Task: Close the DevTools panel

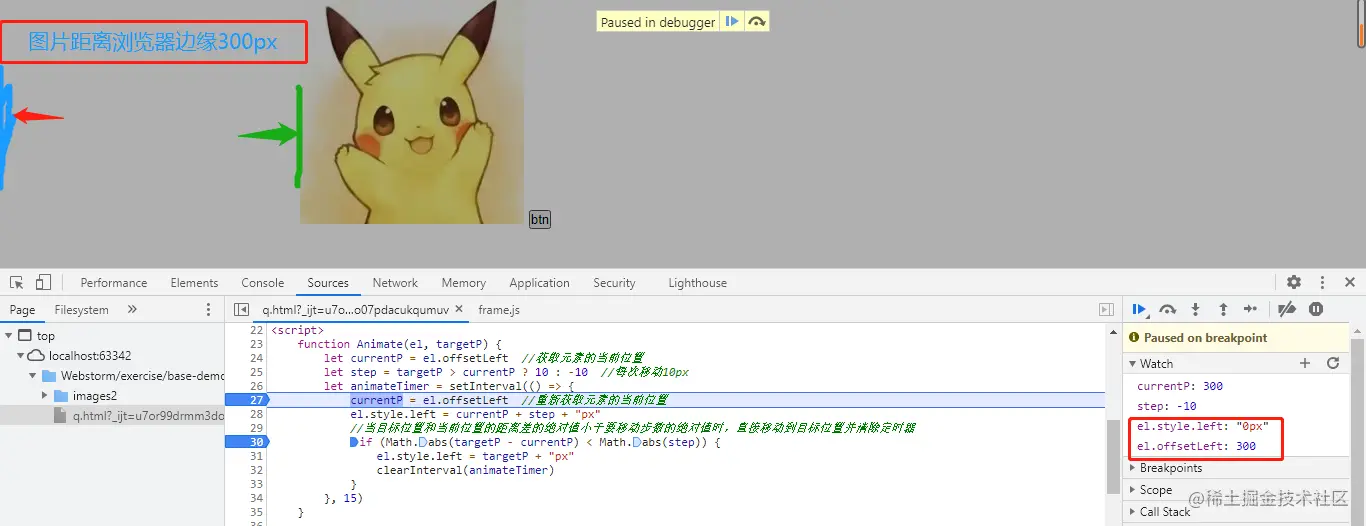Action: pyautogui.click(x=1350, y=283)
